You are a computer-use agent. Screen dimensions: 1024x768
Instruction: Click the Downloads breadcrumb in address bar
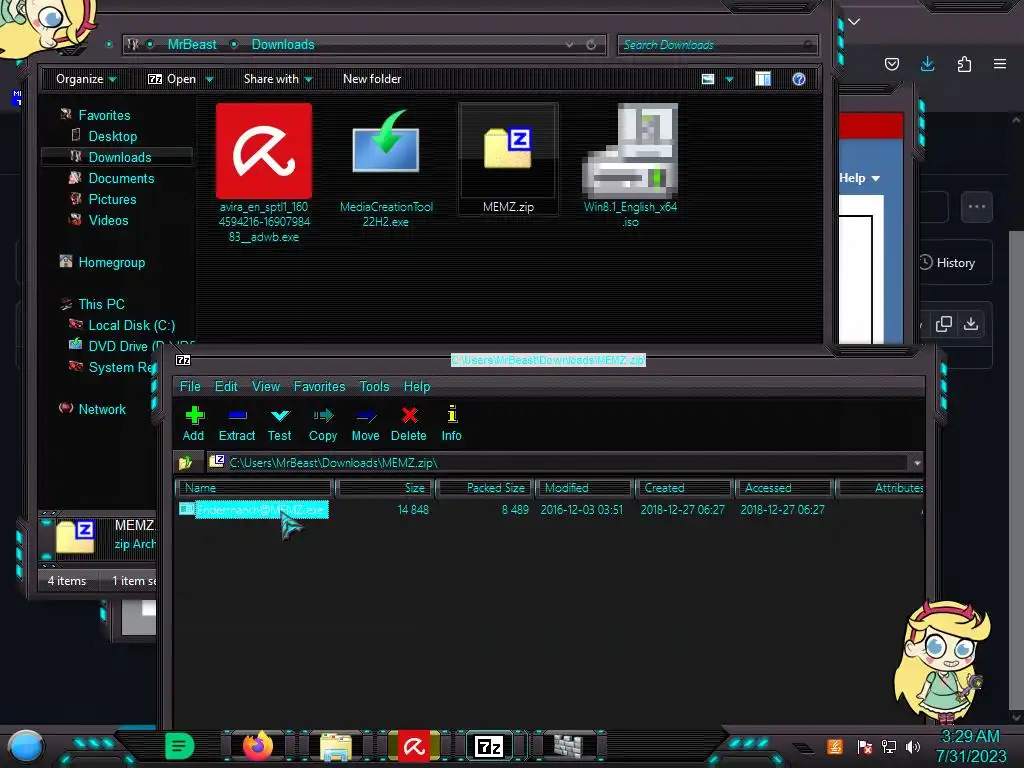pos(283,44)
